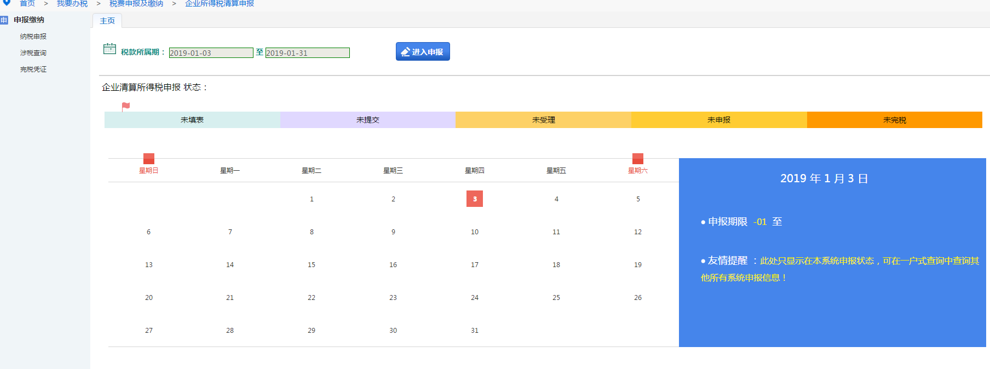Select calendar day 29
This screenshot has width=995, height=369.
tap(312, 330)
